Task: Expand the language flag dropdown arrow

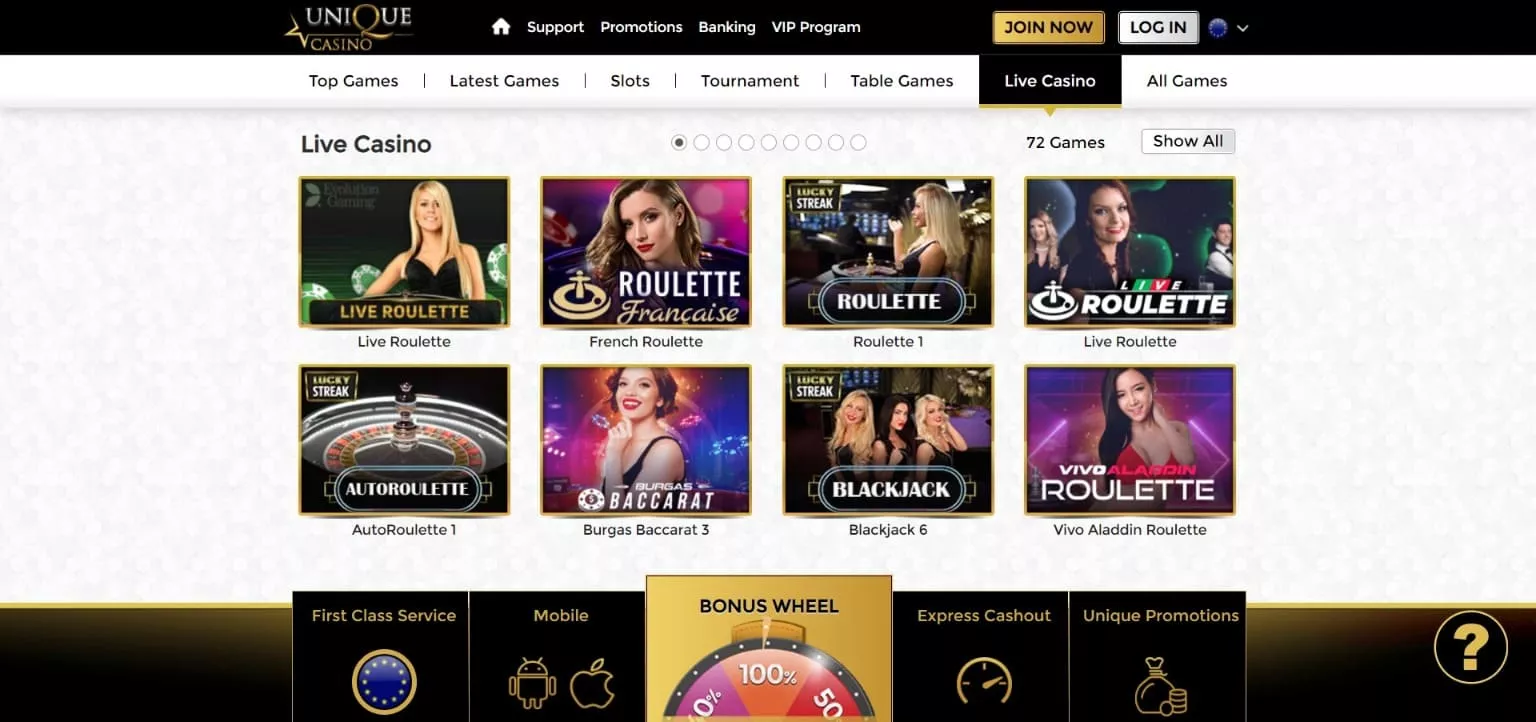Action: click(1242, 28)
